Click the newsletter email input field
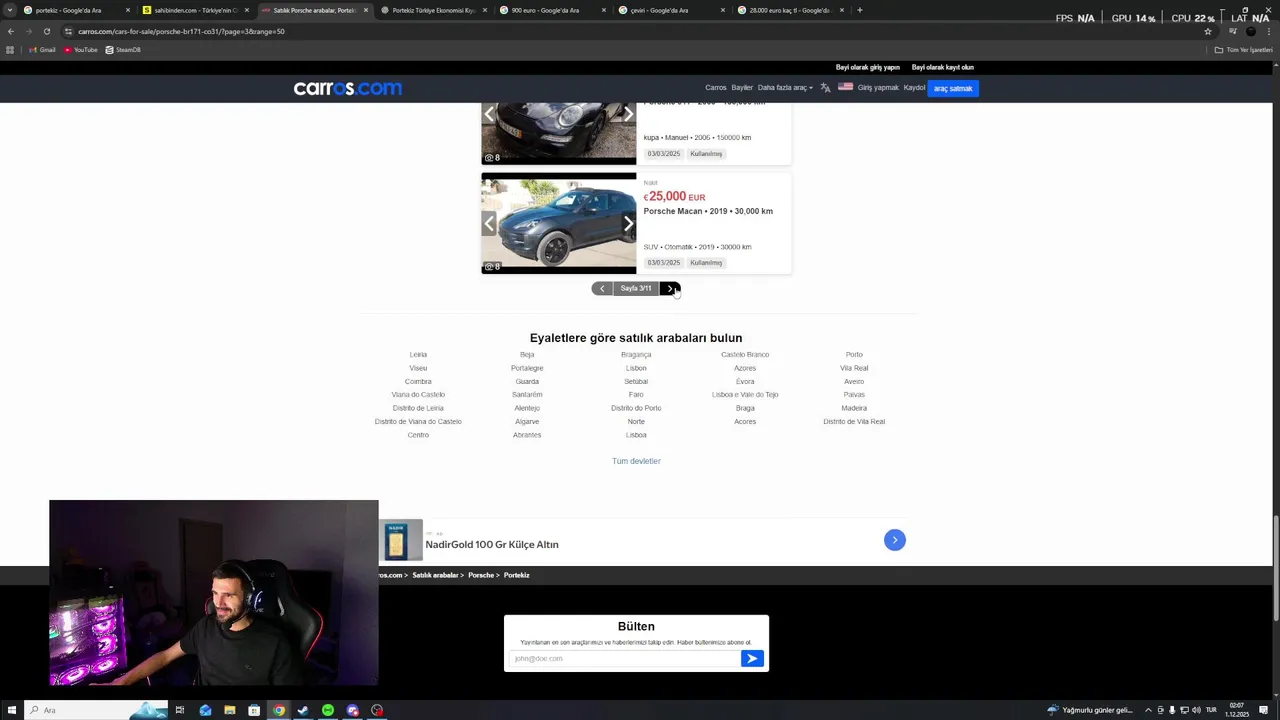This screenshot has width=1280, height=720. 625,658
